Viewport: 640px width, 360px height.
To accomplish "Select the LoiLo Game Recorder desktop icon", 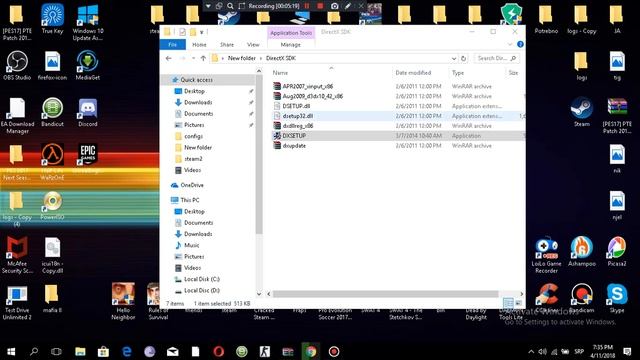I will pos(547,255).
